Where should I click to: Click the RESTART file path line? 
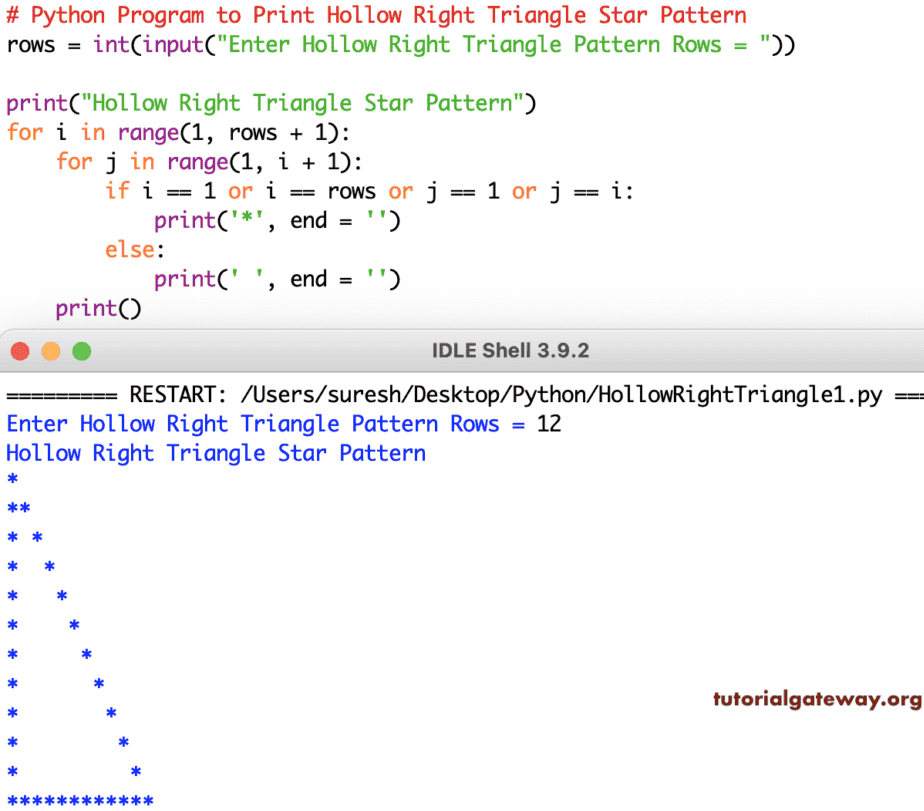pos(460,394)
